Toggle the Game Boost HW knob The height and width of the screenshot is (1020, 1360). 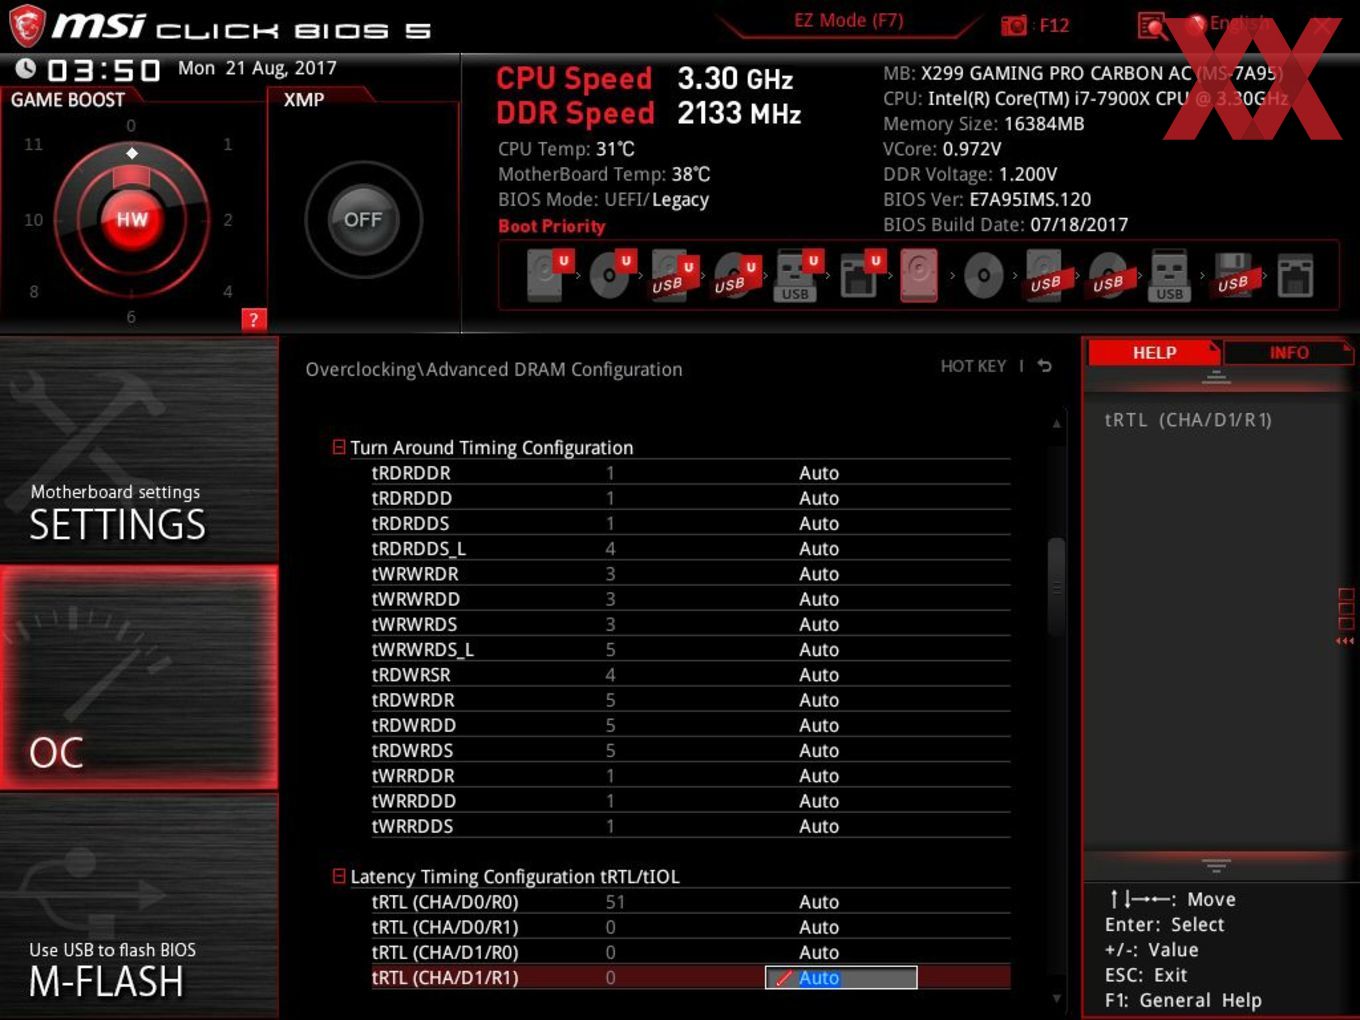point(132,220)
